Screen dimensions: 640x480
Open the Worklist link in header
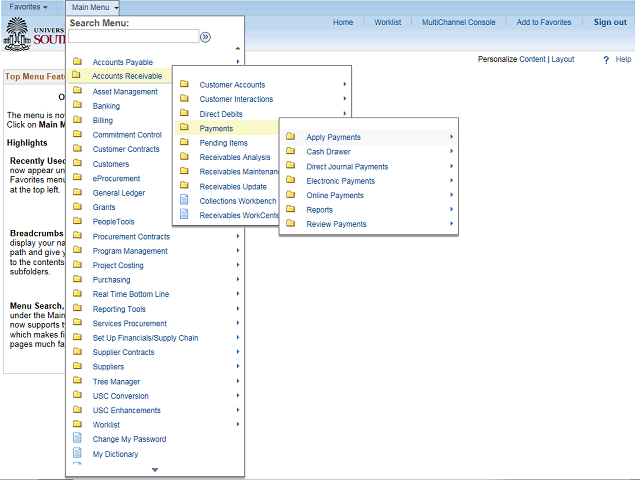coord(388,22)
